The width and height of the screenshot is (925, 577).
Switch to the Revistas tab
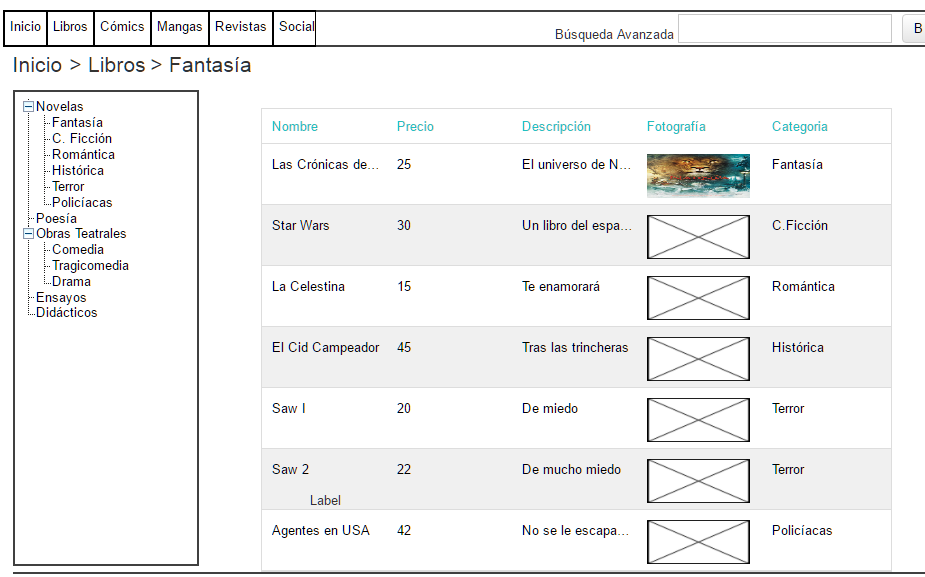click(x=241, y=28)
